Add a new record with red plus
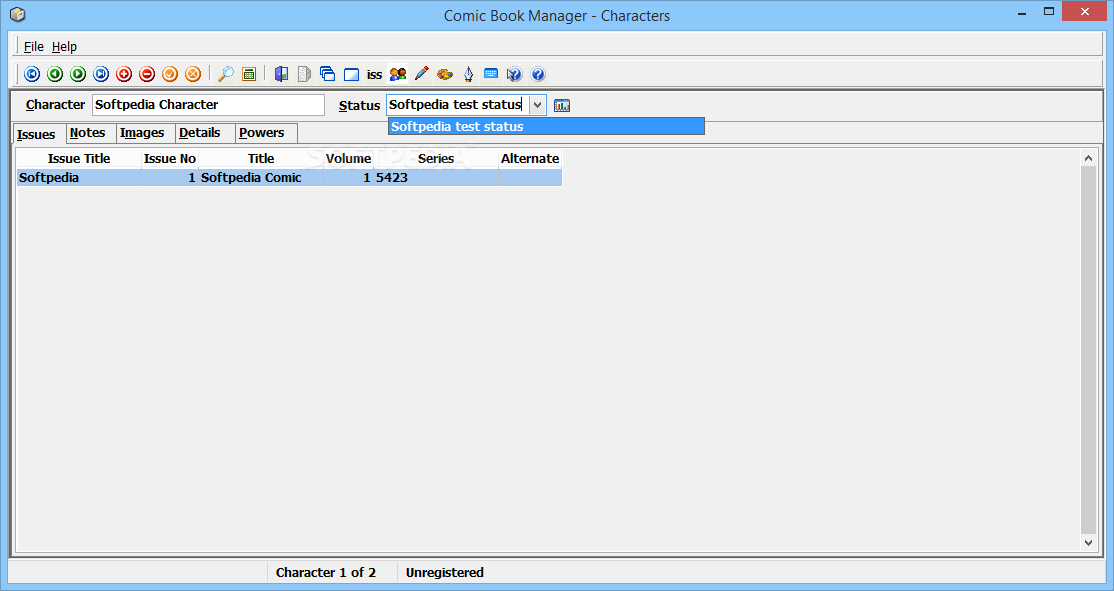The image size is (1114, 591). tap(124, 74)
